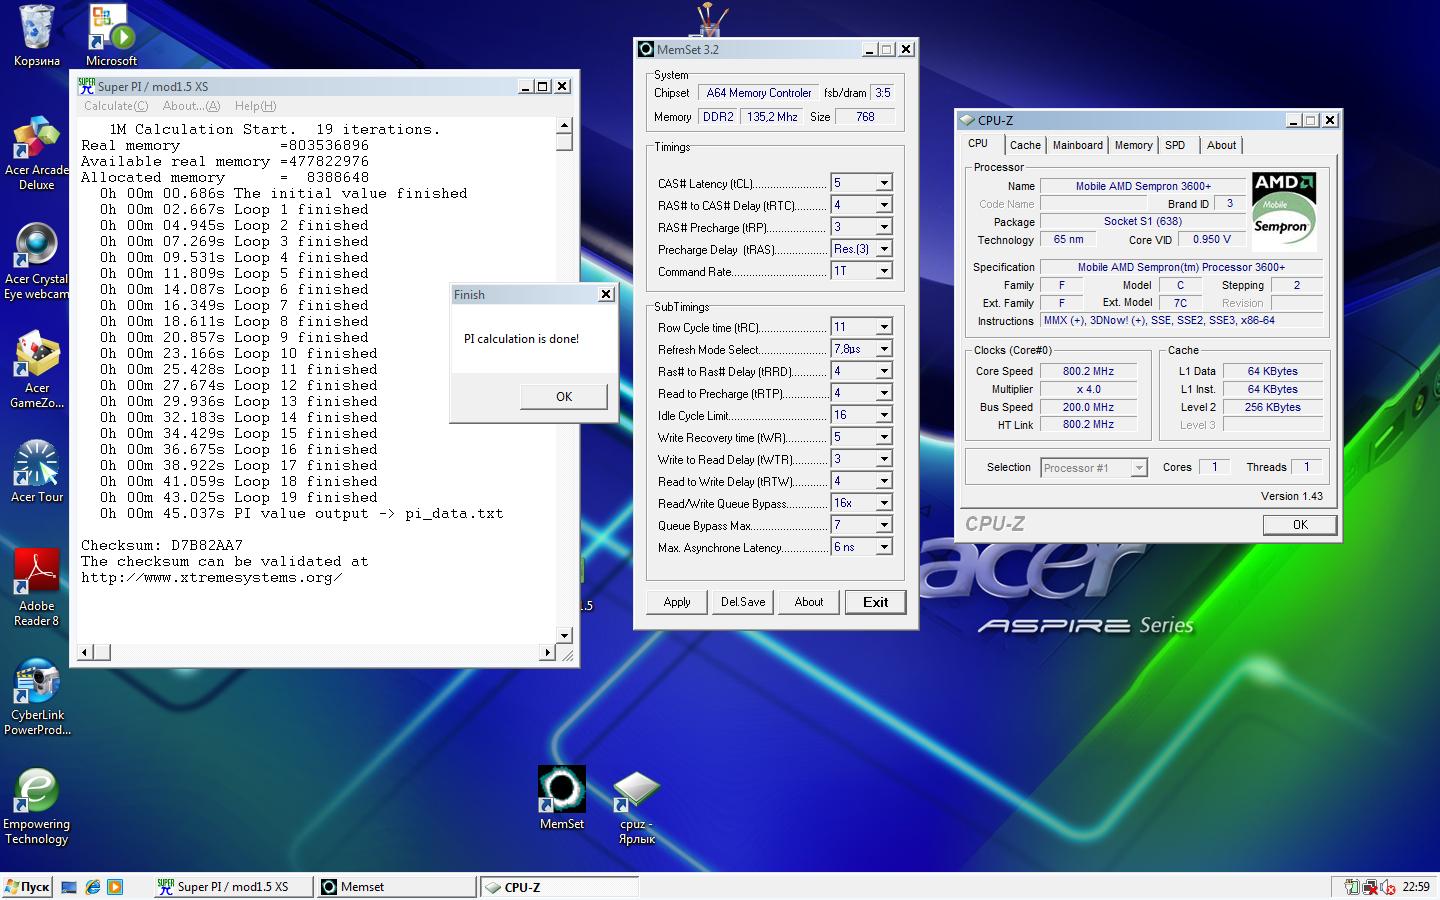Open Calculate menu in Super PI
Image resolution: width=1440 pixels, height=900 pixels.
116,106
